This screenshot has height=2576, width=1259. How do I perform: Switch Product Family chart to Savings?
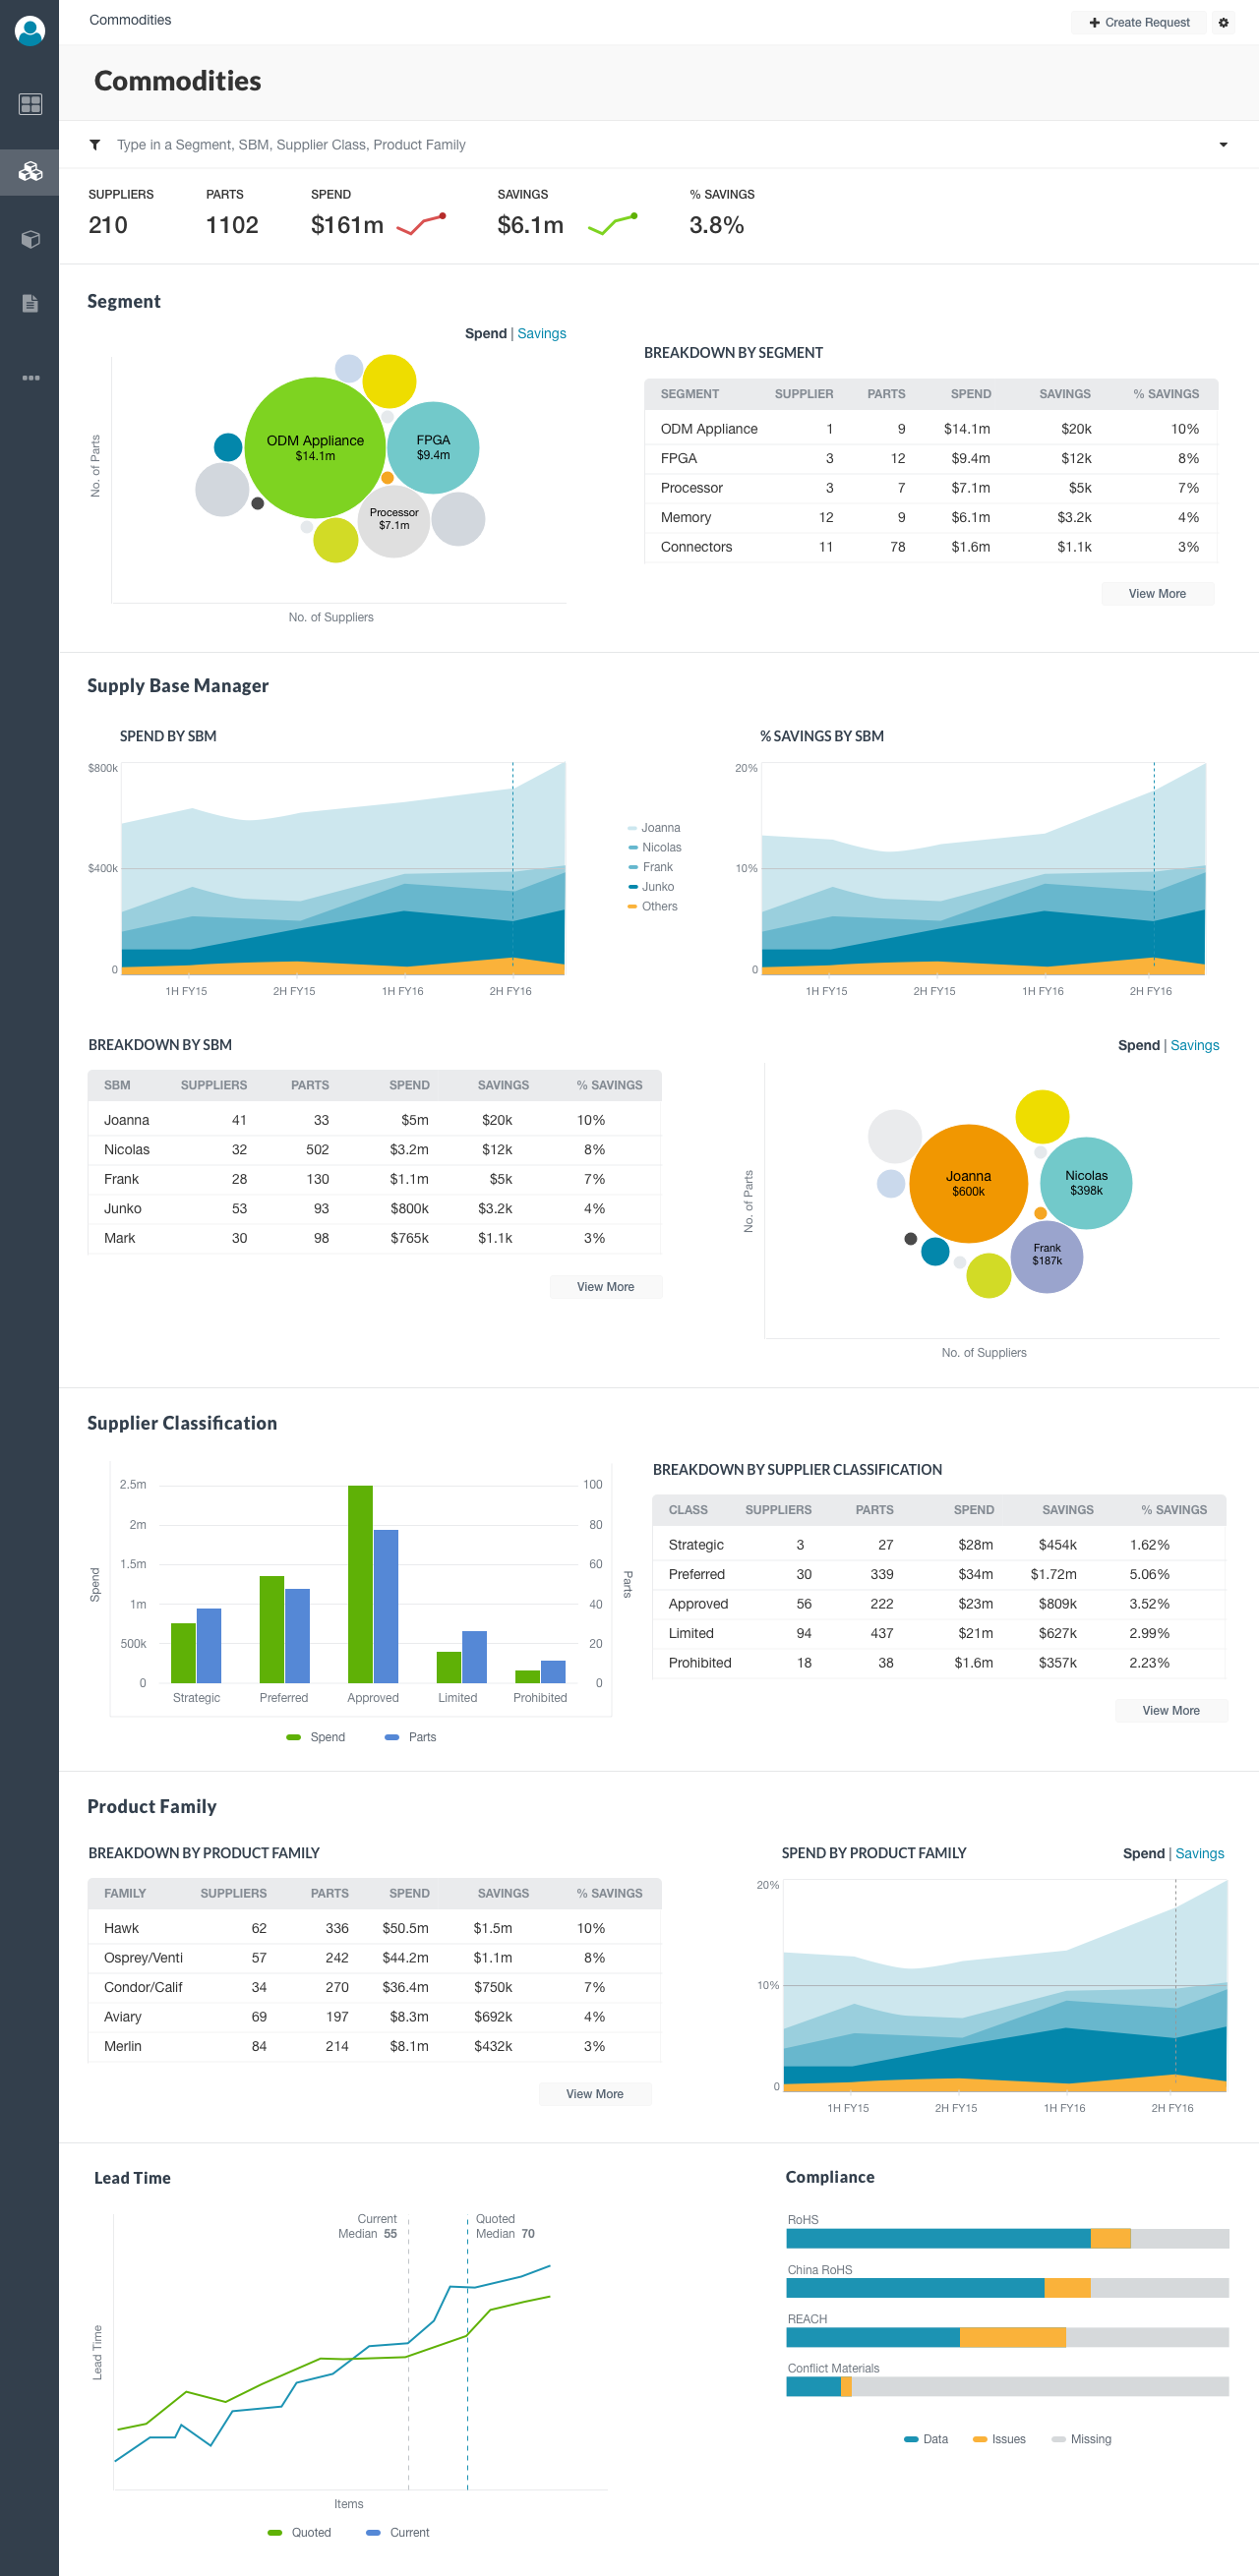click(x=1199, y=1854)
